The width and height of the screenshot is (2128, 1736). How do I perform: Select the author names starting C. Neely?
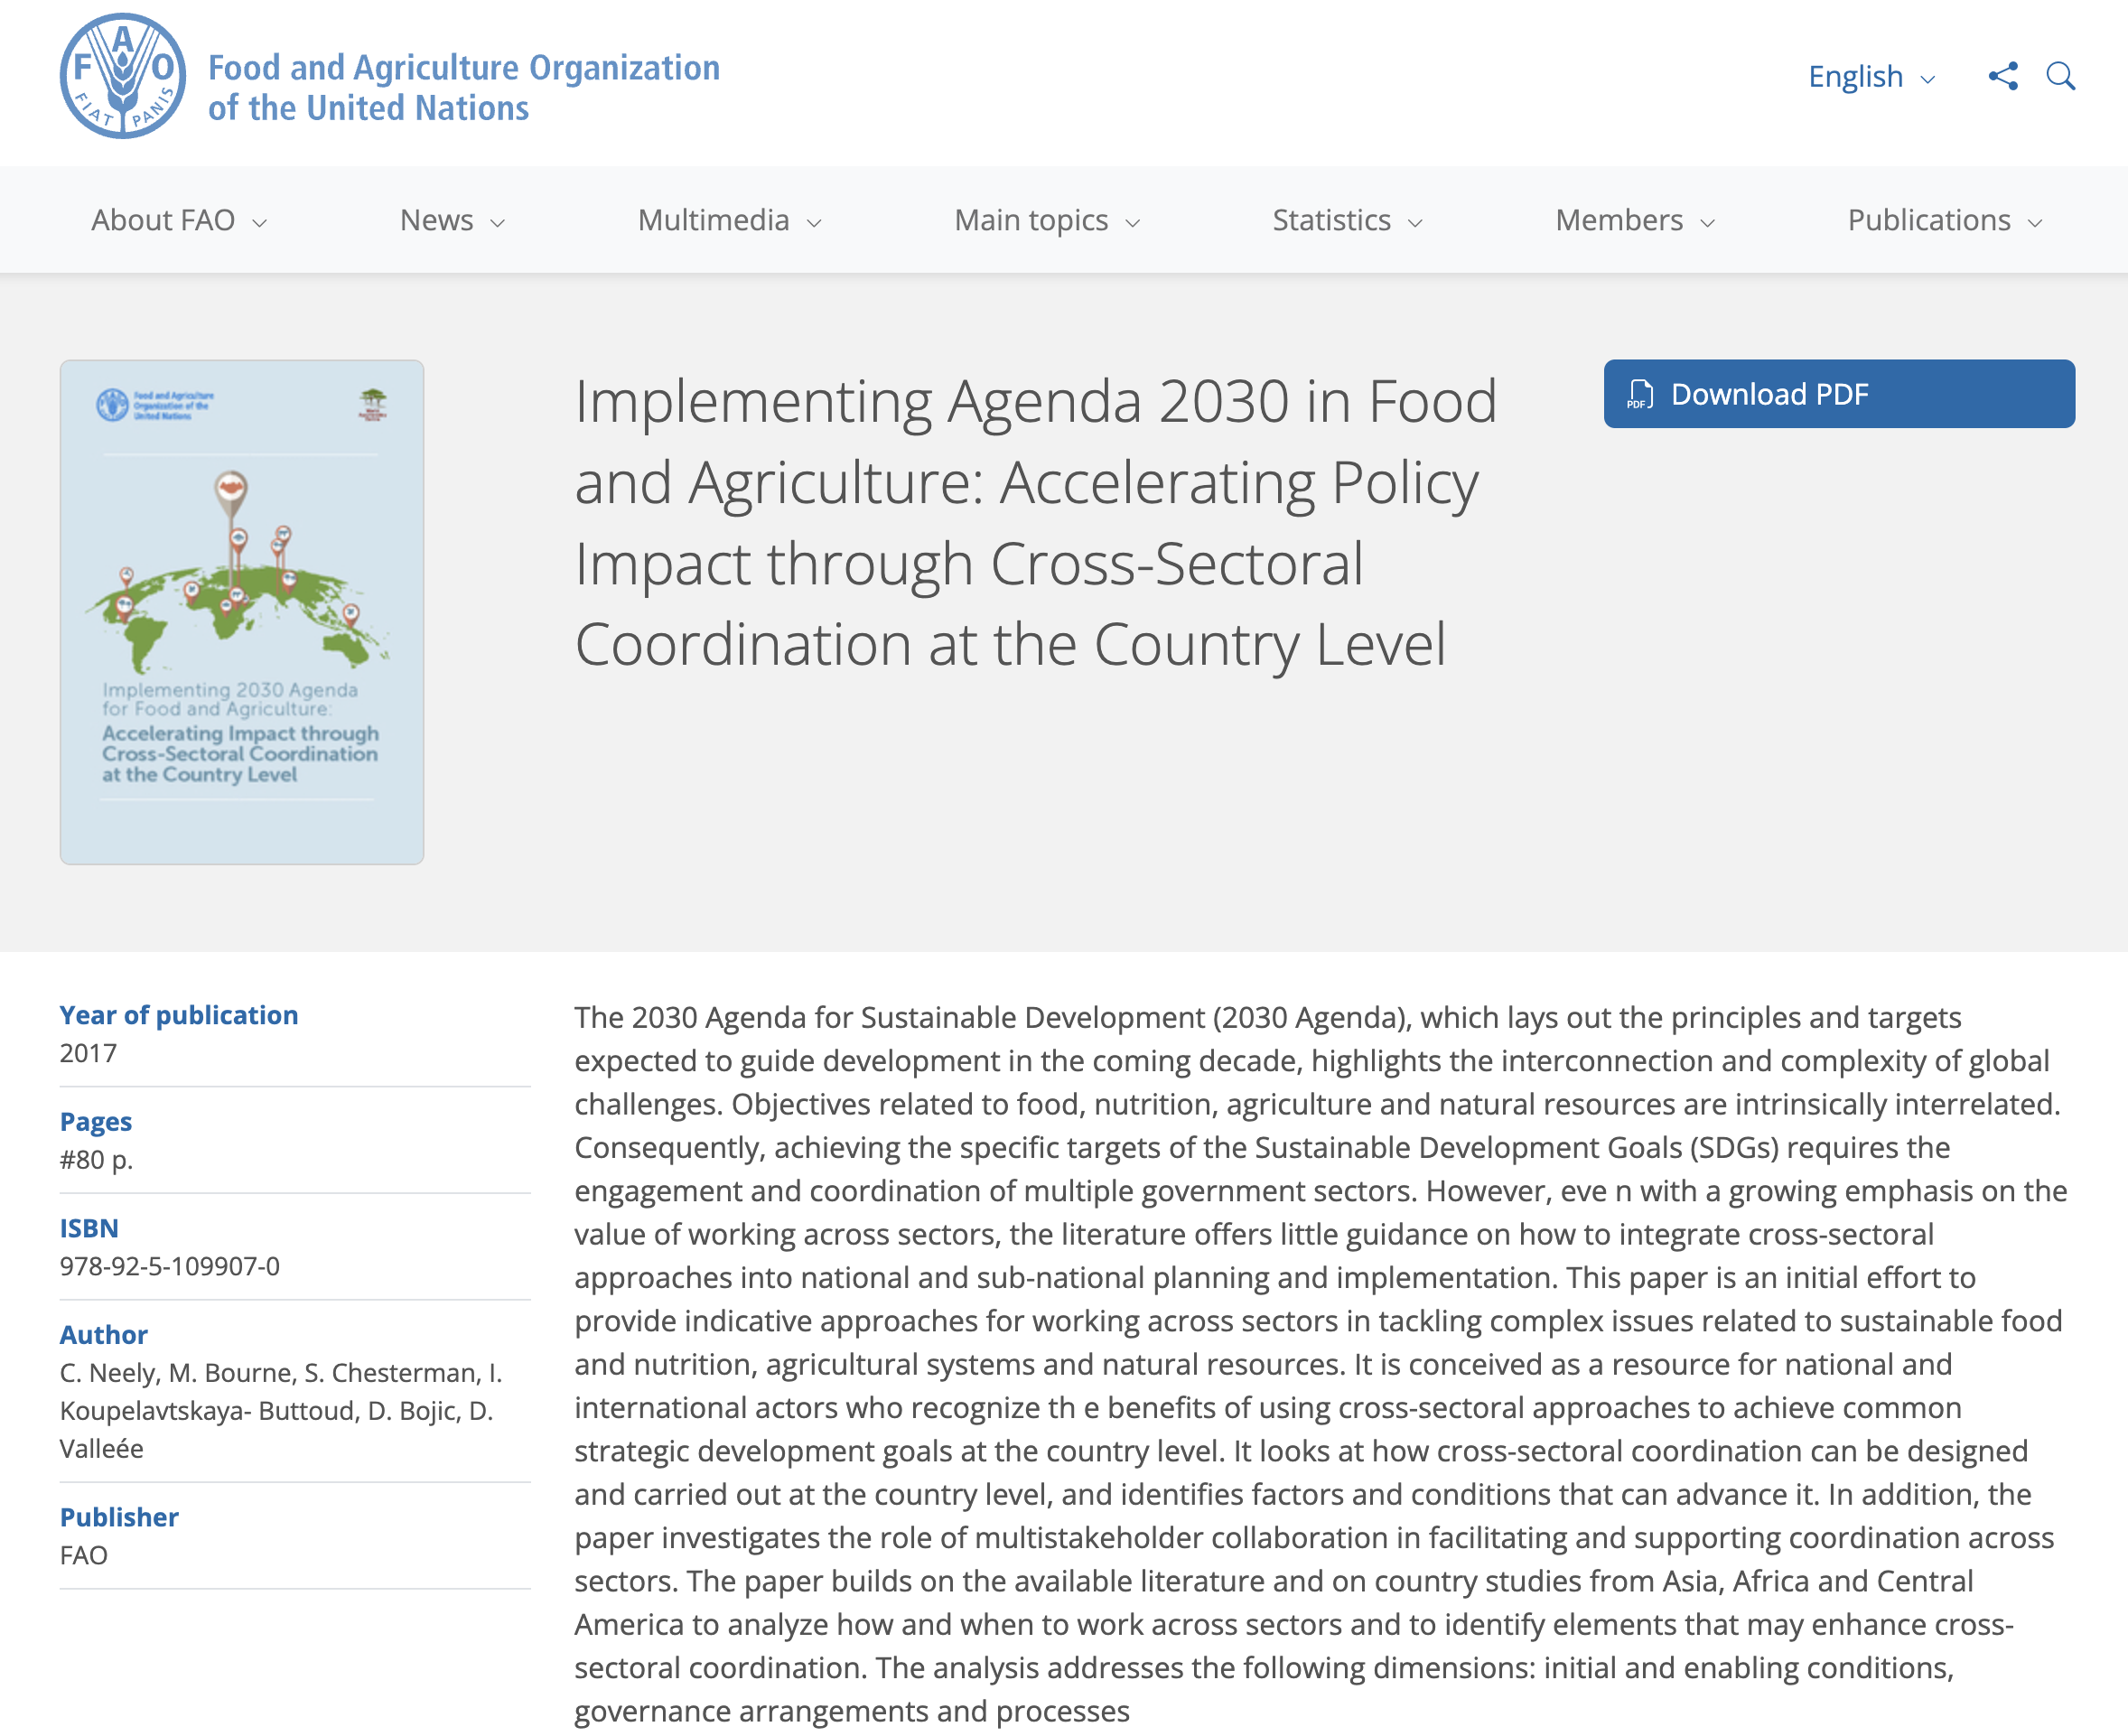tap(281, 1411)
